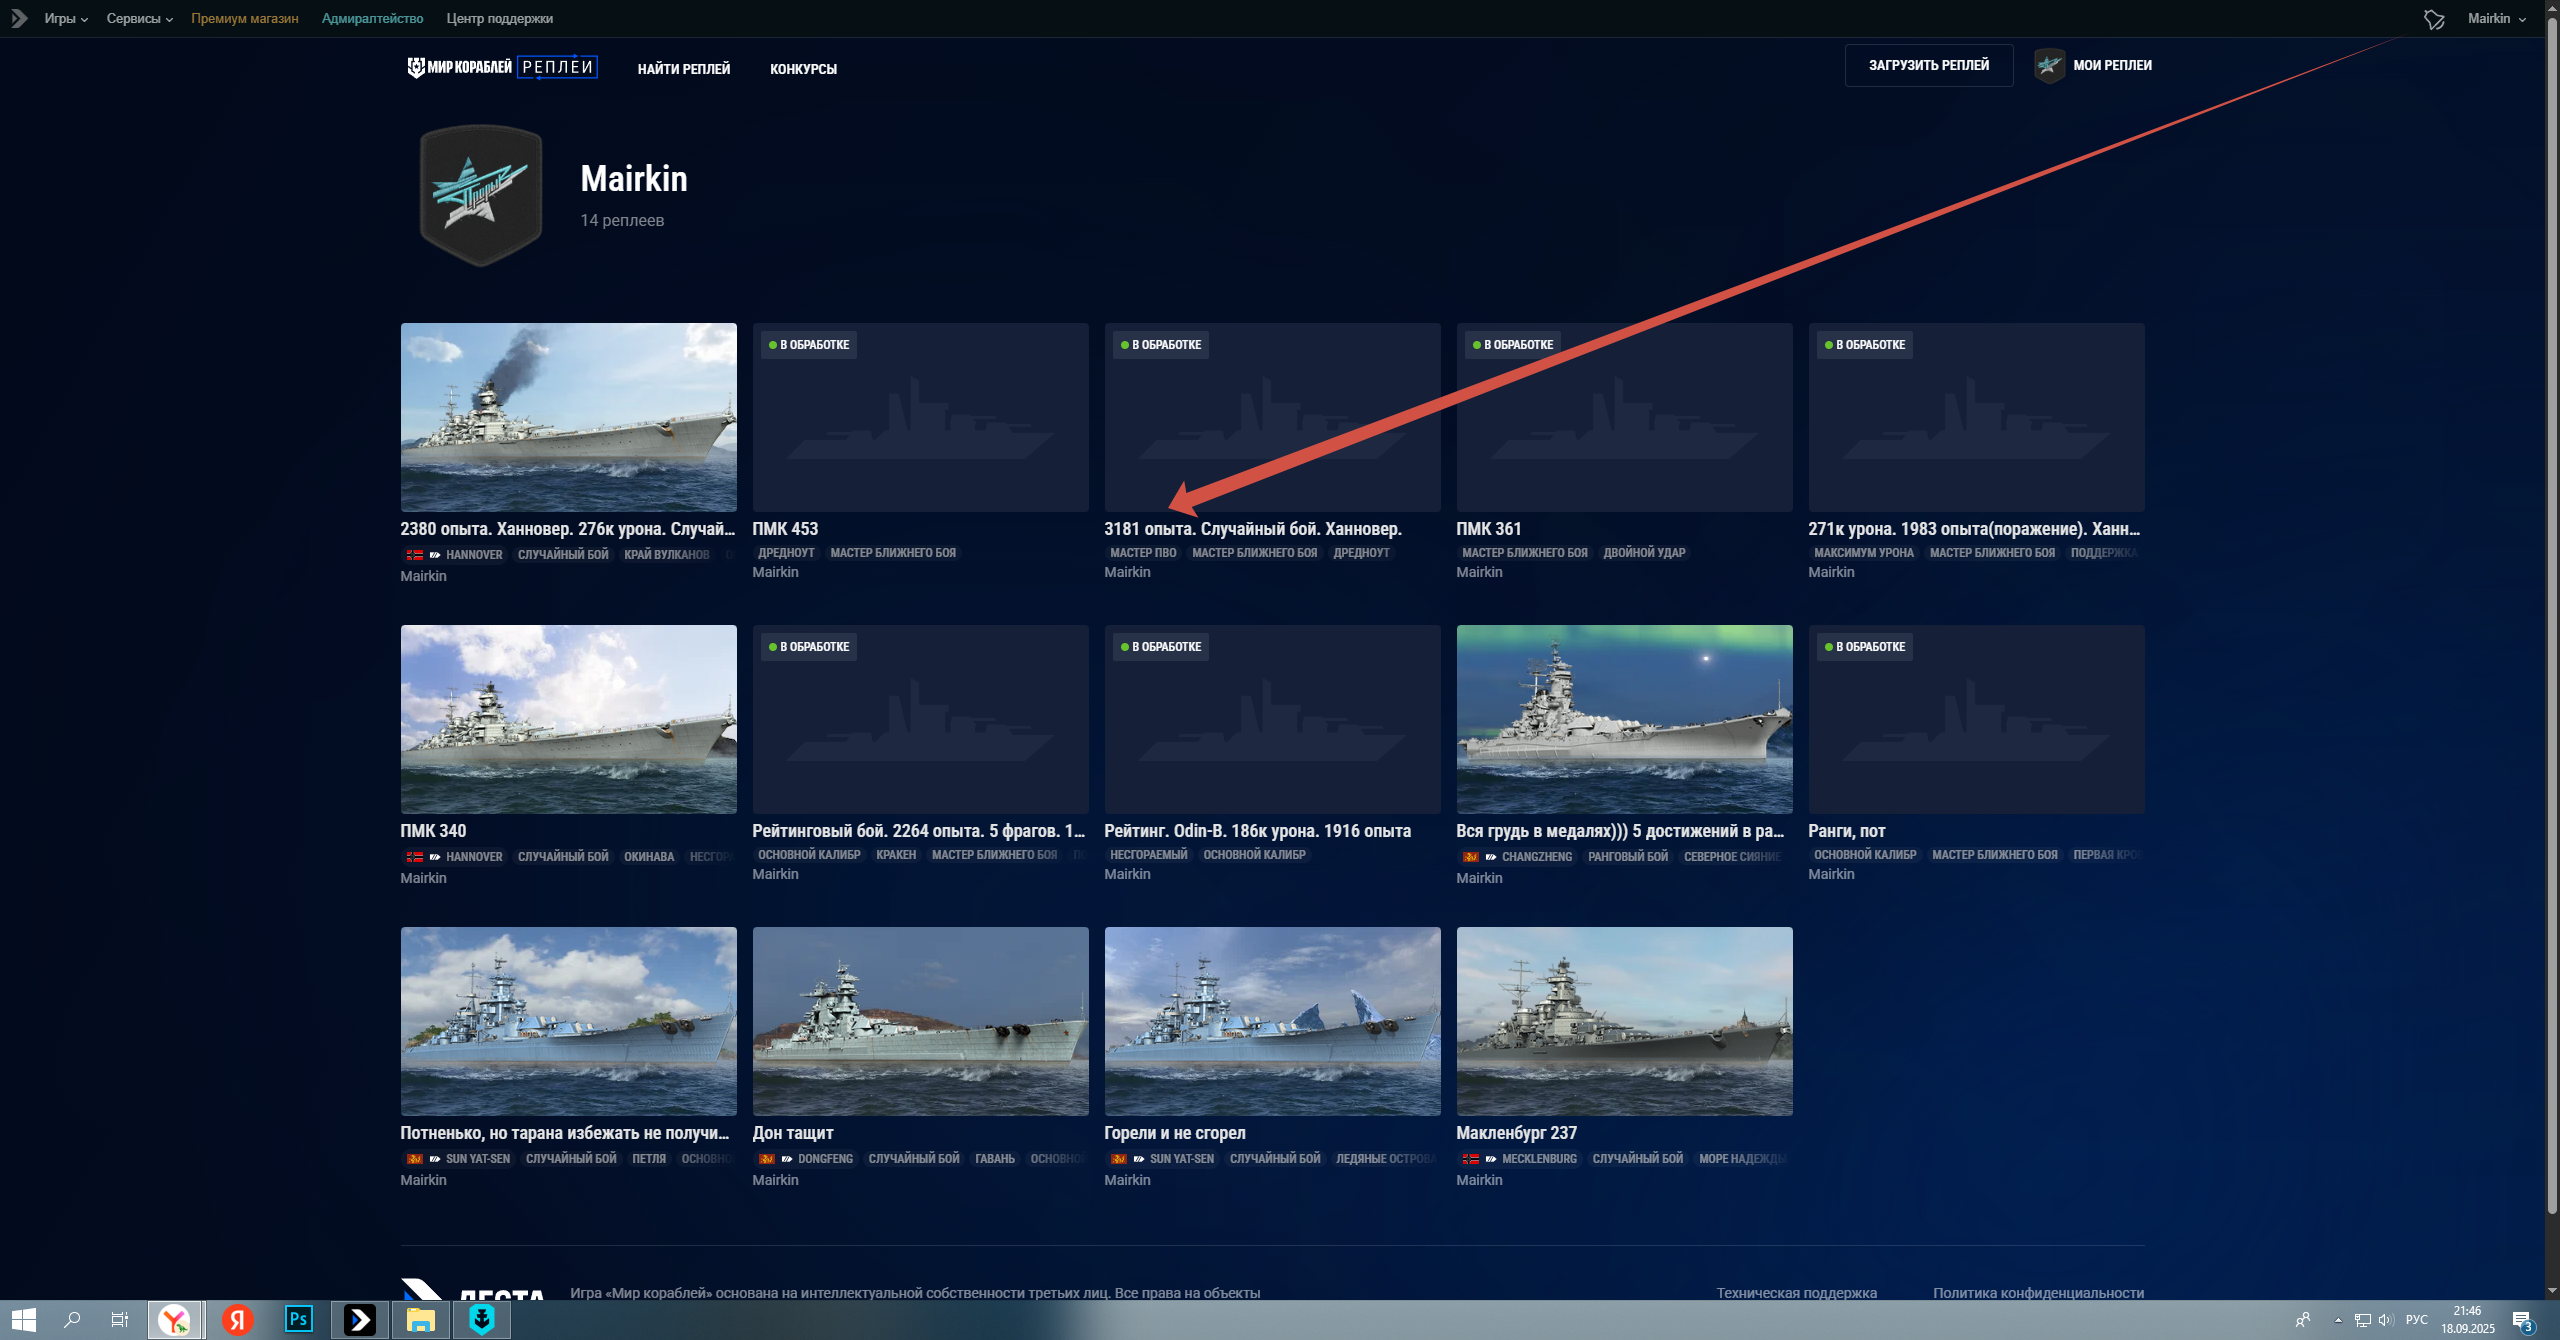This screenshot has height=1340, width=2560.
Task: Click the notifications tag icon near Mairkin username
Action: coord(2434,19)
